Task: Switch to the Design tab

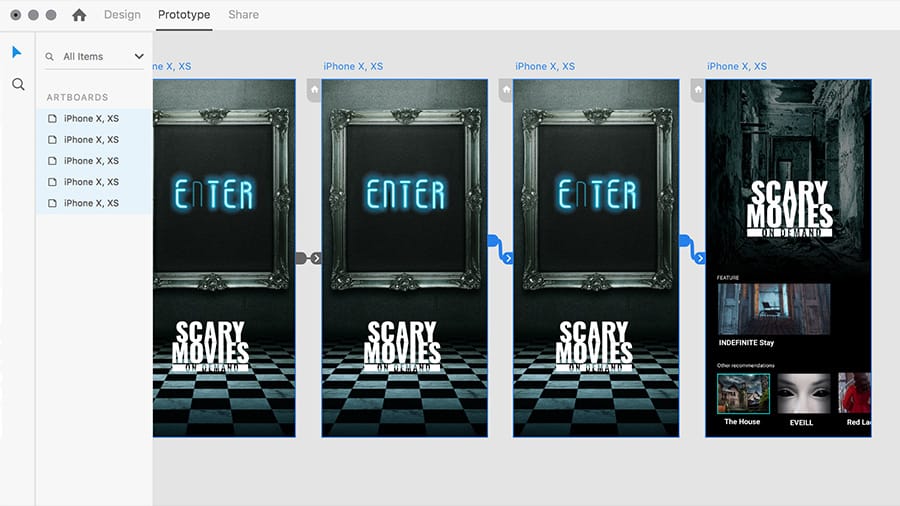Action: click(x=122, y=14)
